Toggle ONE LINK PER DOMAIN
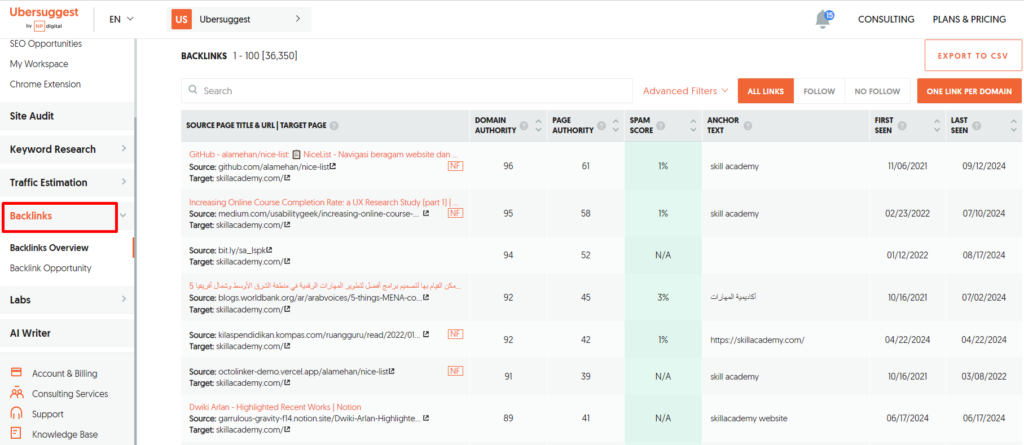The height and width of the screenshot is (445, 1024). [969, 91]
